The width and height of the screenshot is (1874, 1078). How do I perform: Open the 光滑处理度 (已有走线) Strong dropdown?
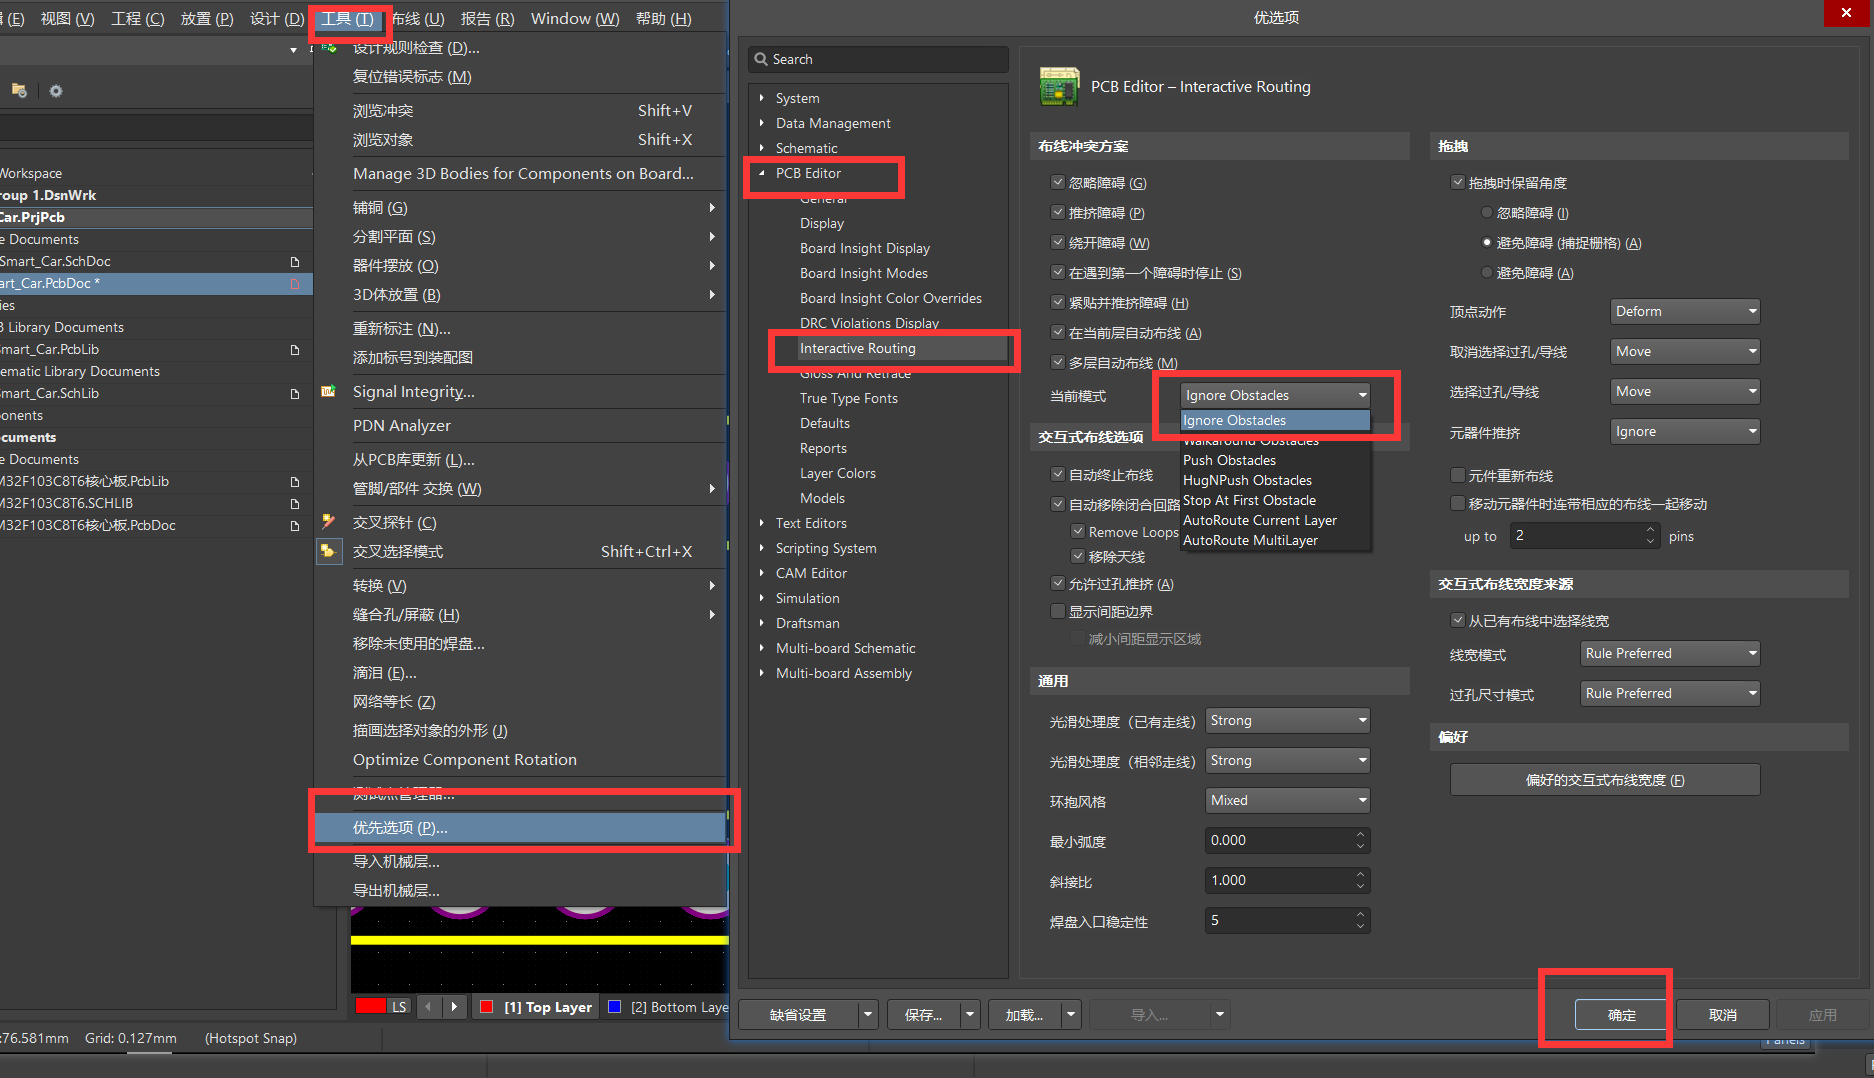click(1288, 720)
